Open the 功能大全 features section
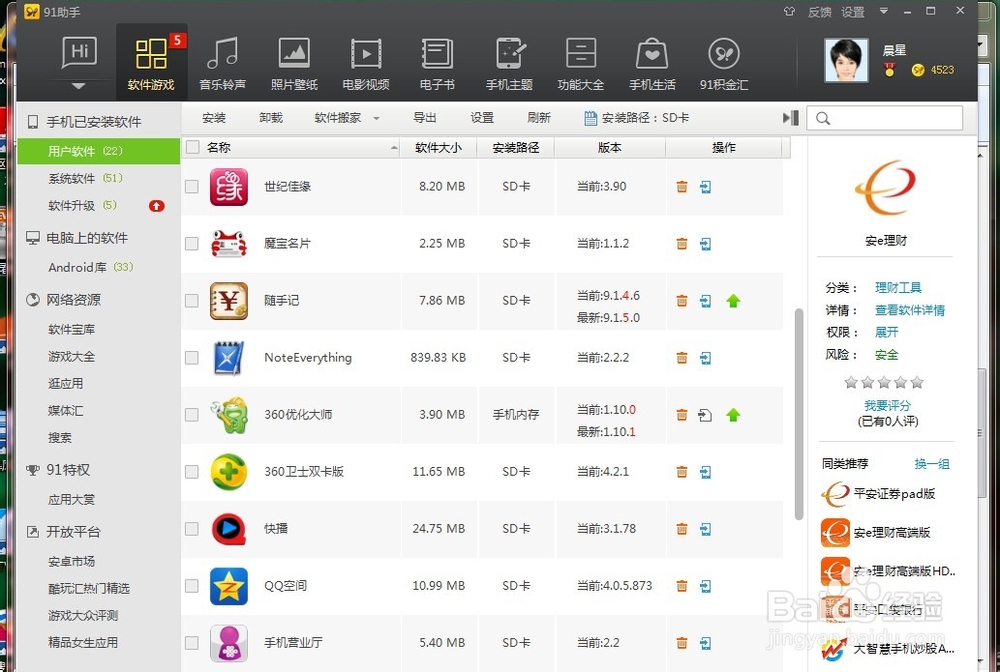This screenshot has height=672, width=1000. point(580,63)
